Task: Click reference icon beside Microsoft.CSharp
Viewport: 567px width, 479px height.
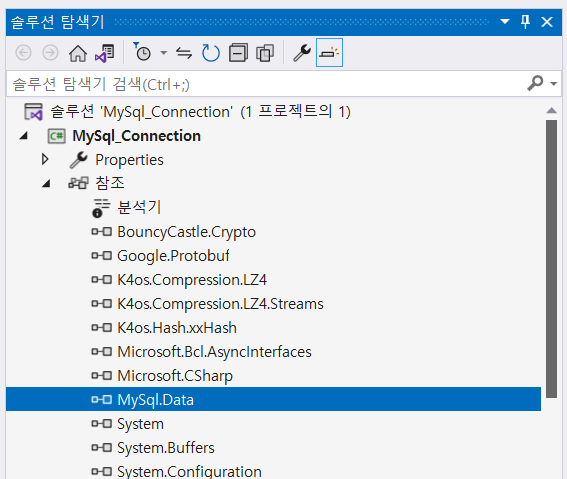Action: [102, 375]
